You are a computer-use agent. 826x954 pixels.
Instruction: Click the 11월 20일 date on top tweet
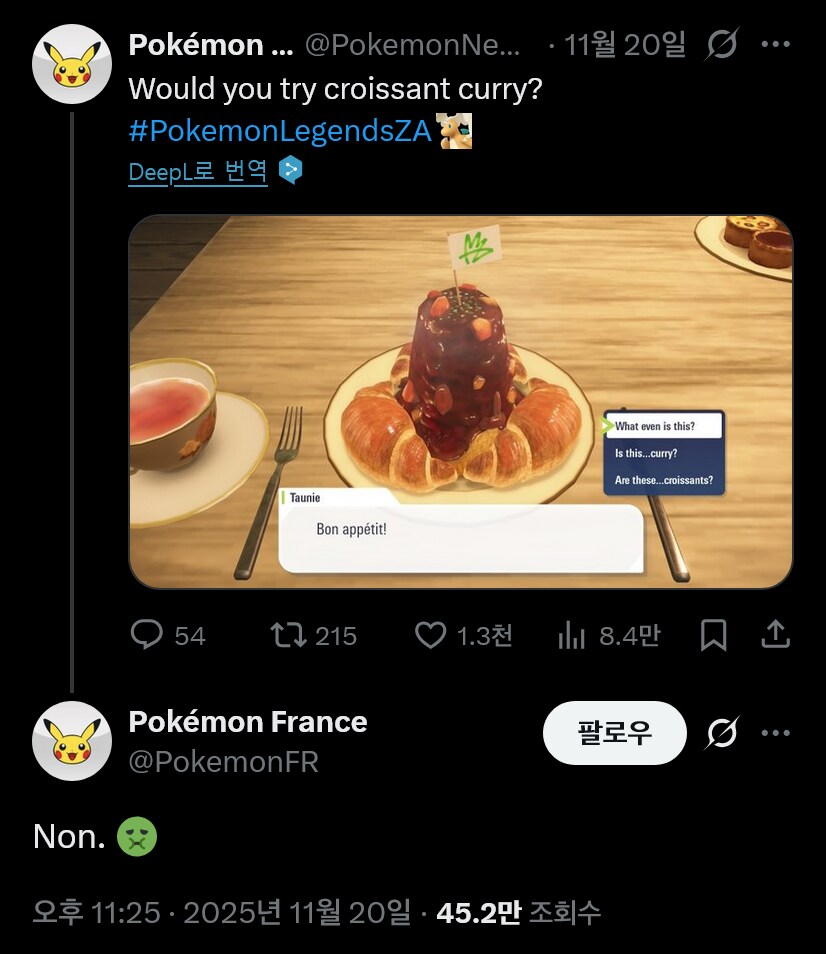625,44
